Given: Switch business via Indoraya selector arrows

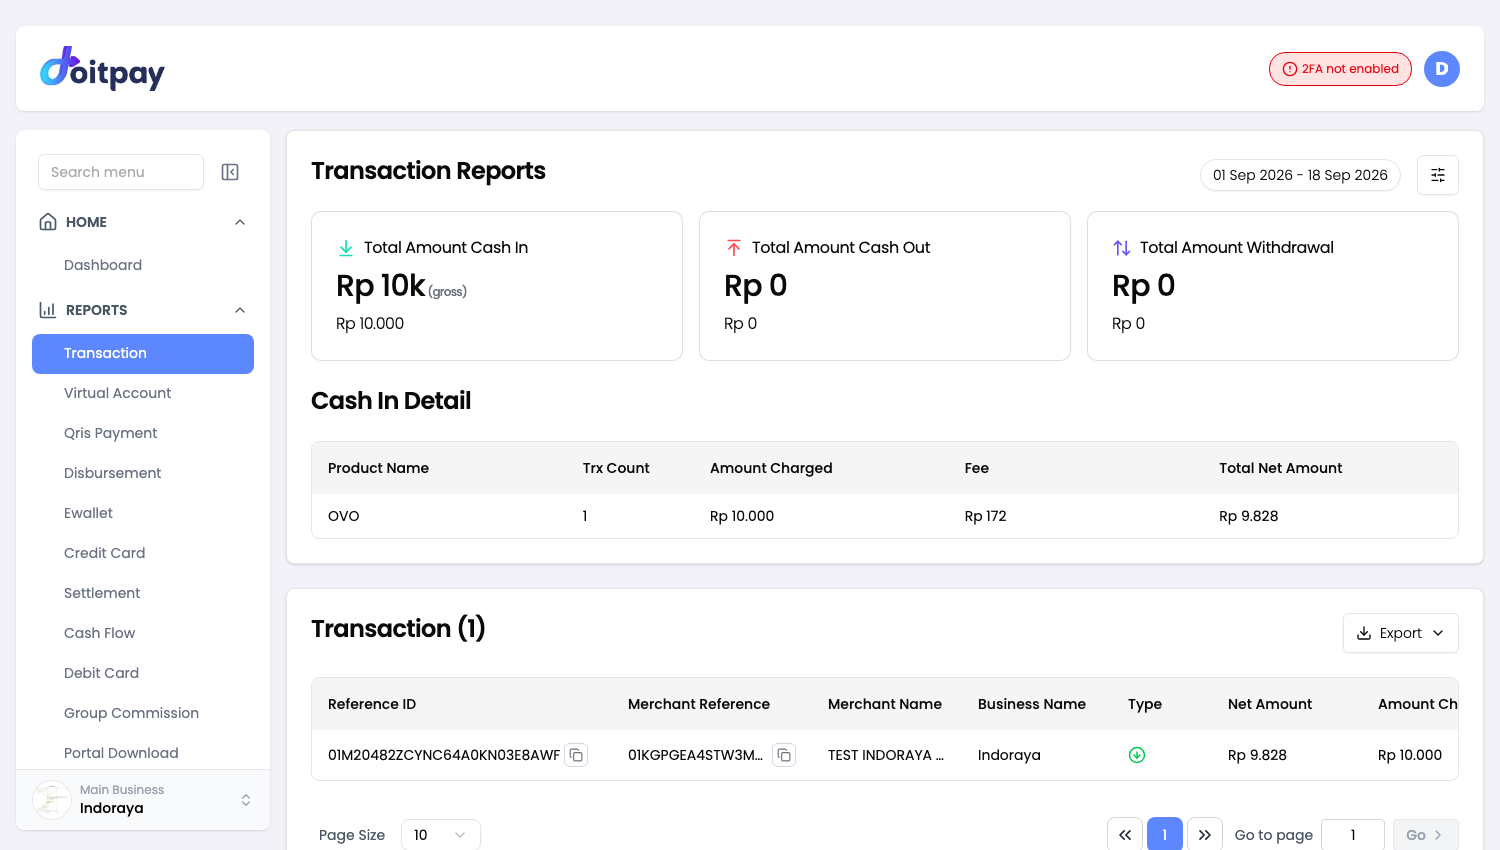Looking at the screenshot, I should (246, 800).
